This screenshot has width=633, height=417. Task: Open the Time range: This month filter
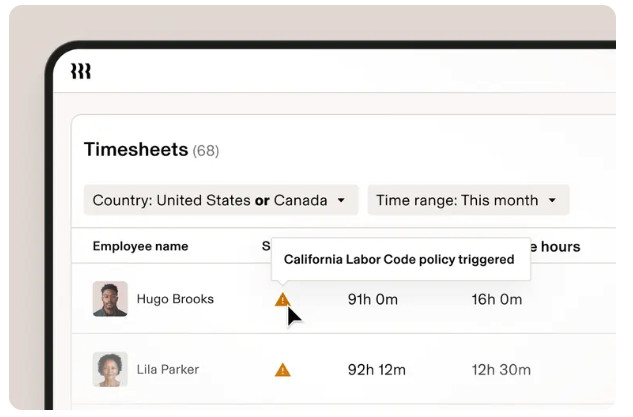[468, 200]
